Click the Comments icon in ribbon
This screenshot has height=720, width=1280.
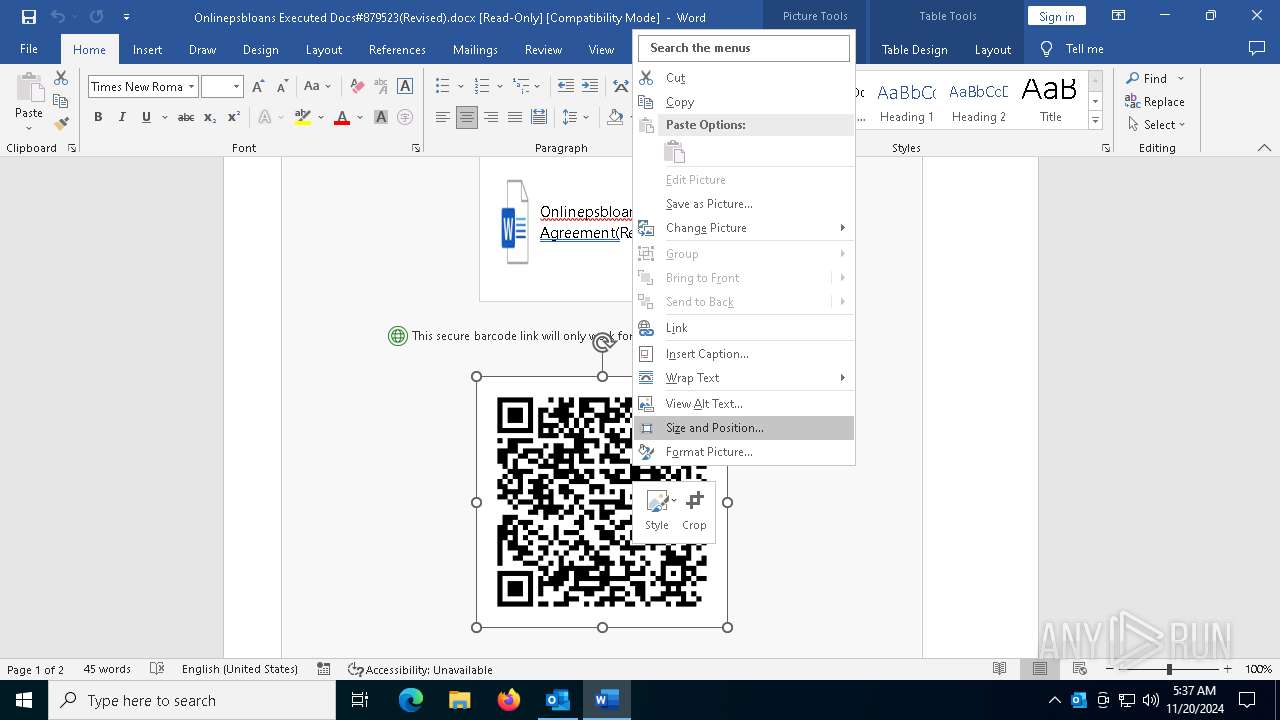[1257, 49]
